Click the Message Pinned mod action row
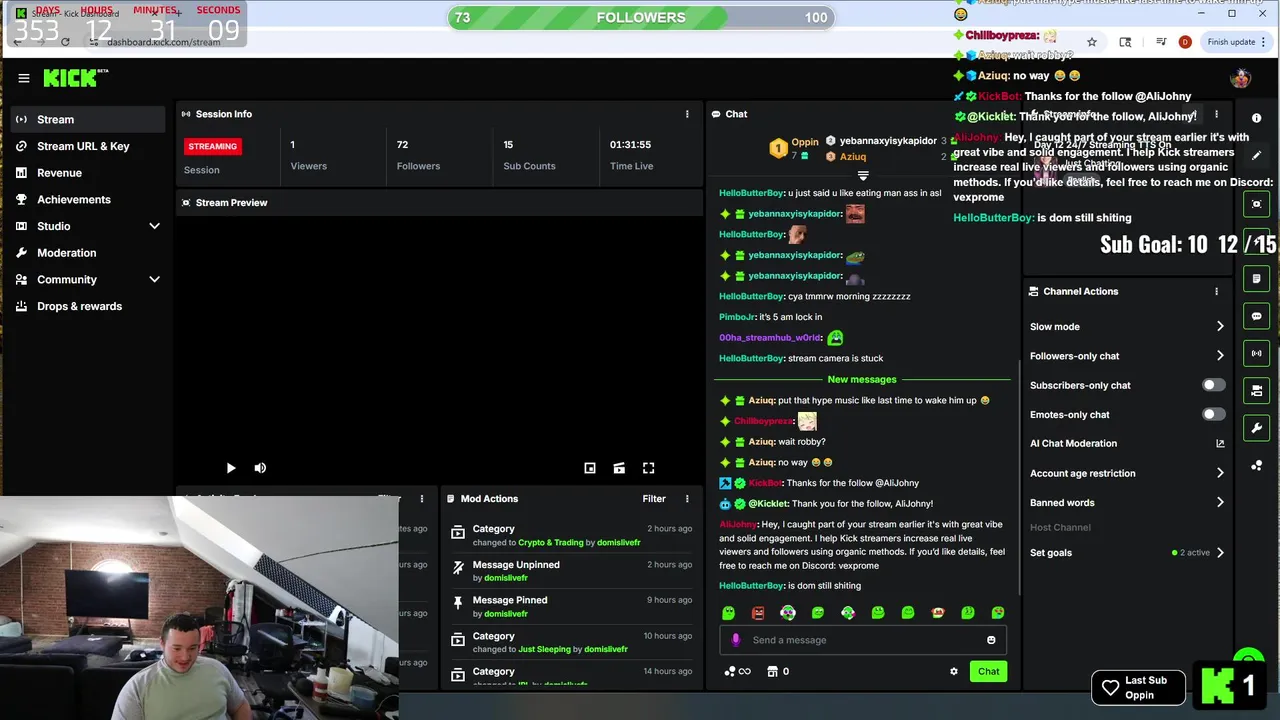The height and width of the screenshot is (720, 1280). coord(570,606)
